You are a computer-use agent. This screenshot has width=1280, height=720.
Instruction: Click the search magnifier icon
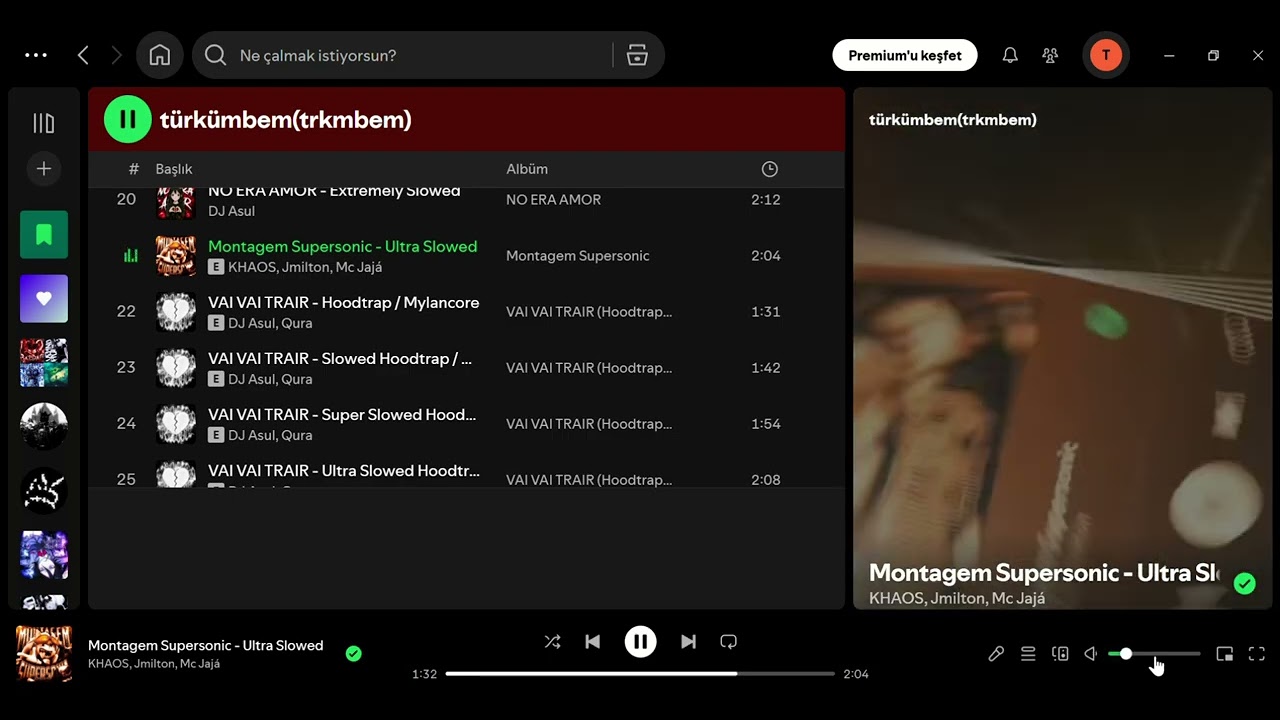click(215, 56)
